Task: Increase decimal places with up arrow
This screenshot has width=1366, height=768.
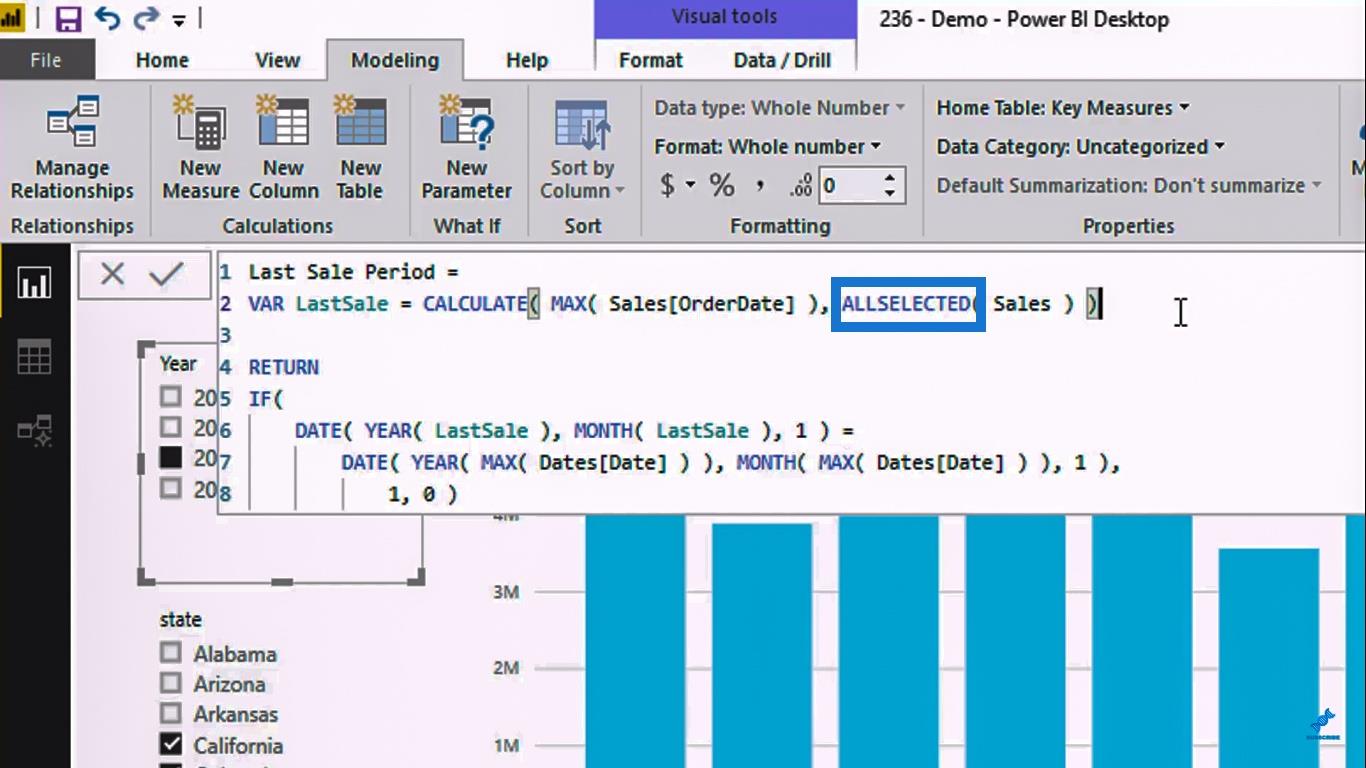Action: click(890, 178)
